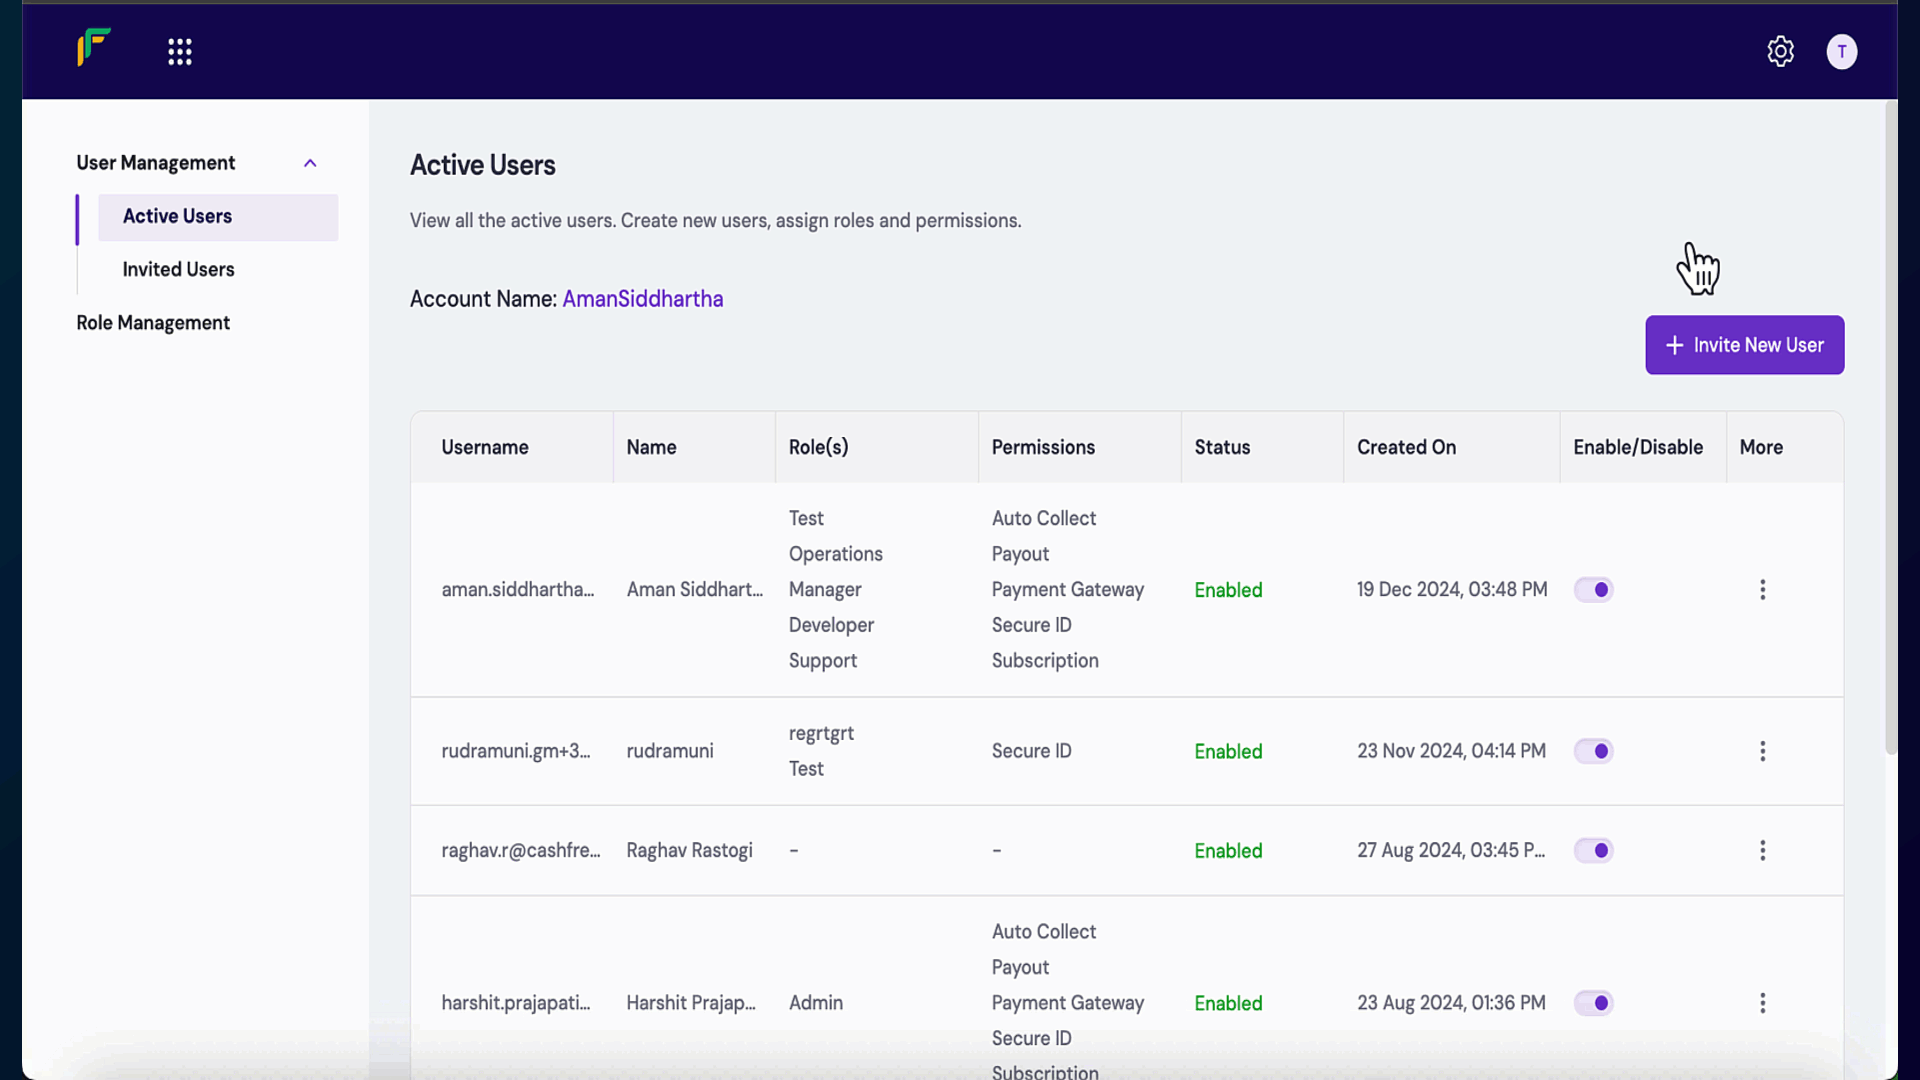Disable the Aman Siddhartha user toggle
This screenshot has height=1080, width=1920.
[x=1593, y=590]
